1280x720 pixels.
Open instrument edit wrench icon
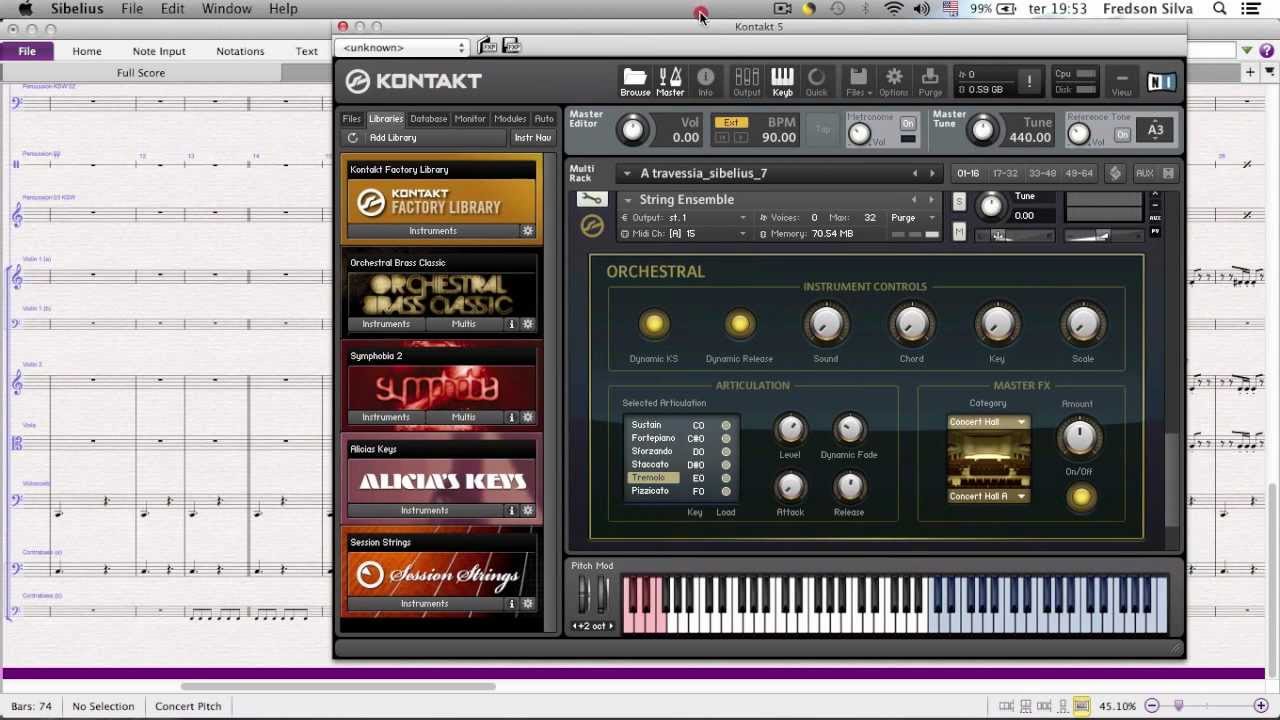click(591, 200)
